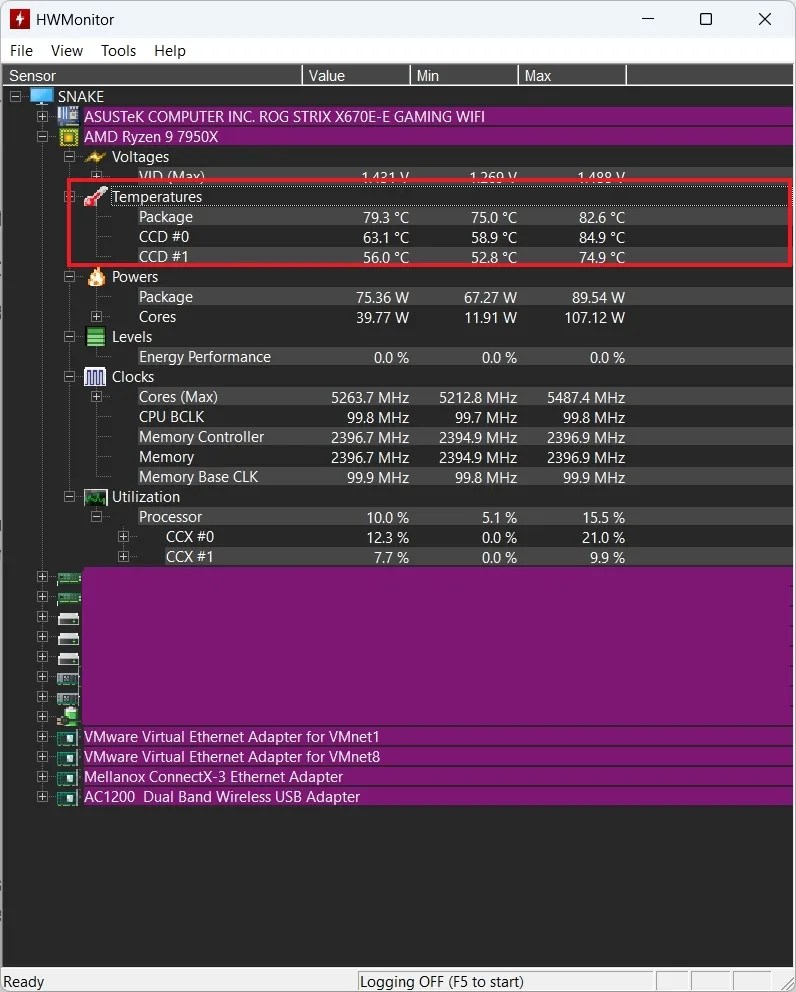Click the 5487.4 MHz max clock value
Viewport: 796px width, 992px height.
[x=586, y=397]
